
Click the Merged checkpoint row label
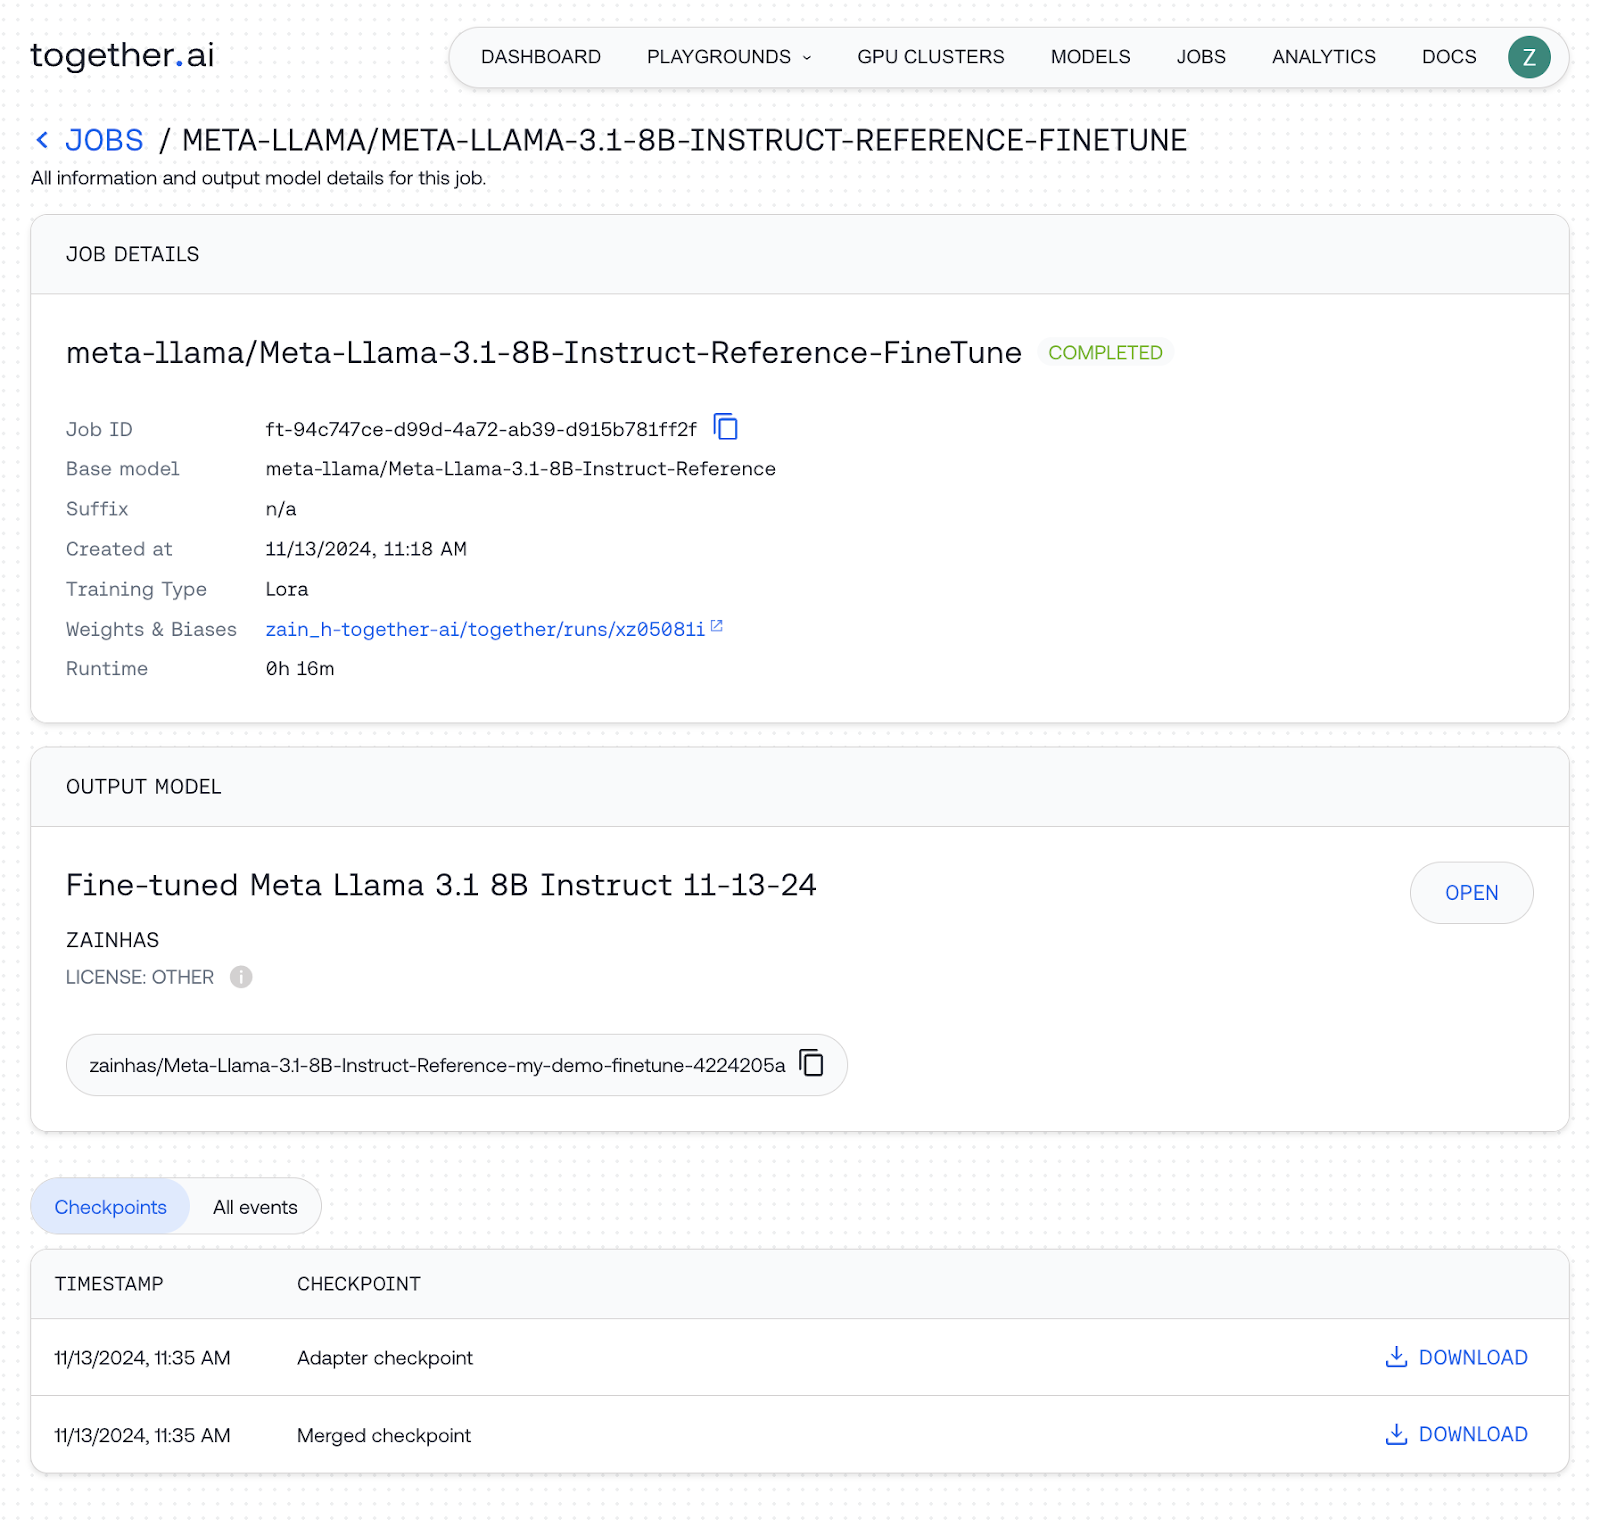384,1435
